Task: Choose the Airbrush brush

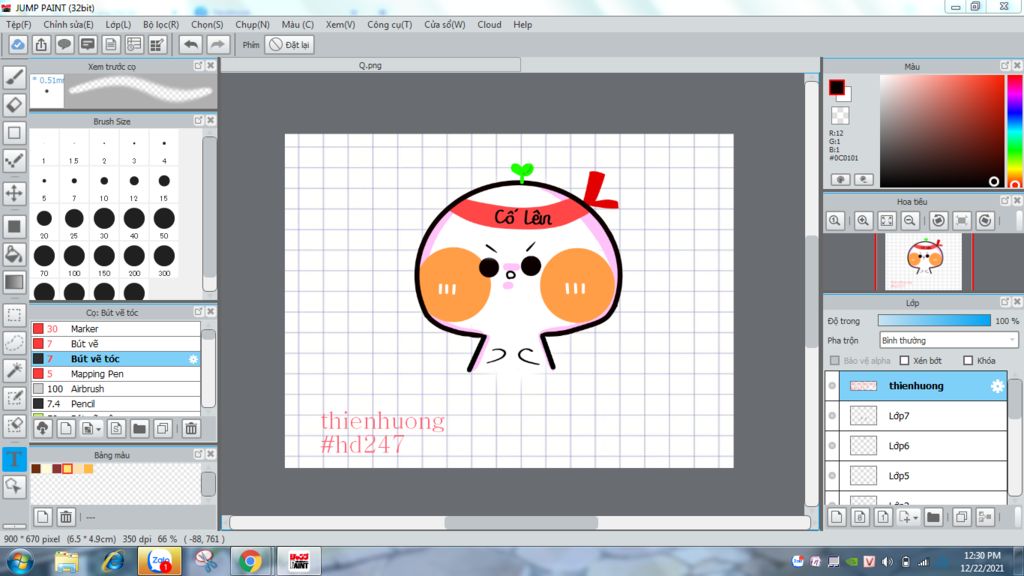Action: [116, 389]
